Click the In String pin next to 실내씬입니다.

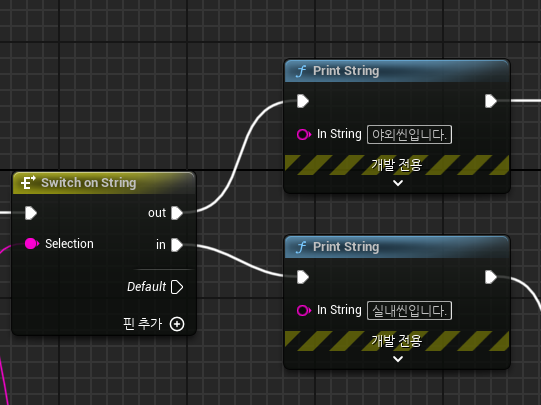click(304, 310)
